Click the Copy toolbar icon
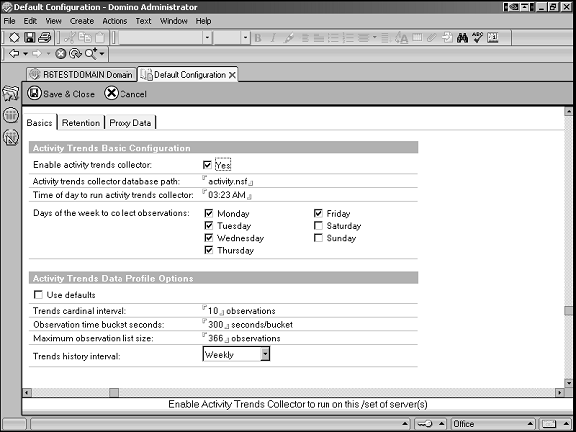 [x=85, y=37]
